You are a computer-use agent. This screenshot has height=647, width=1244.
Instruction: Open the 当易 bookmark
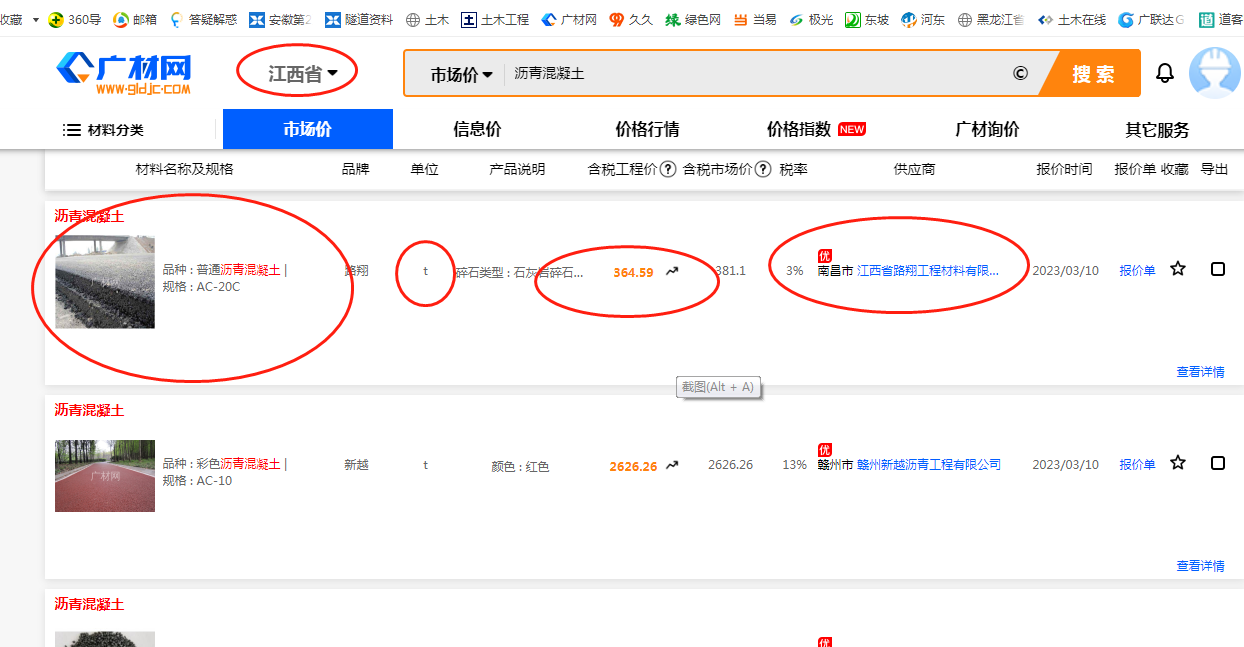coord(755,19)
